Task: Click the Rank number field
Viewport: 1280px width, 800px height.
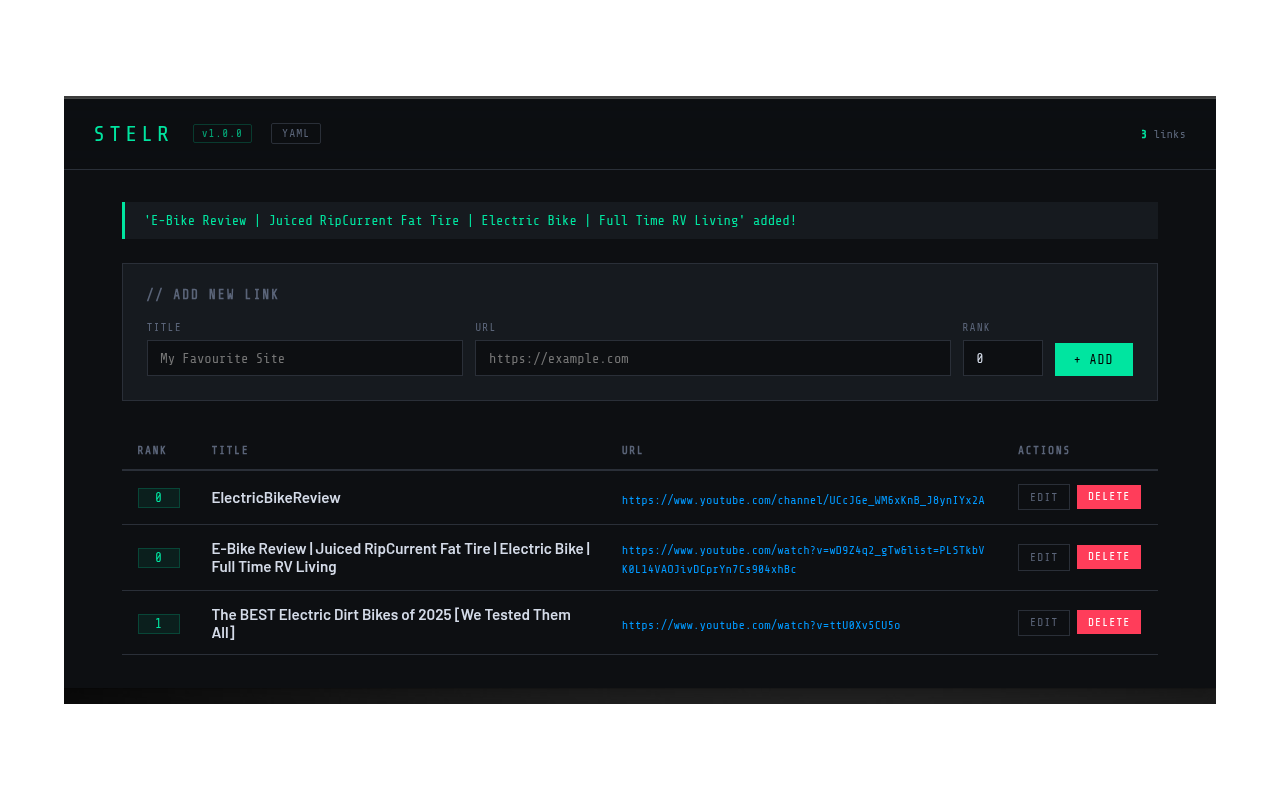Action: tap(1003, 358)
